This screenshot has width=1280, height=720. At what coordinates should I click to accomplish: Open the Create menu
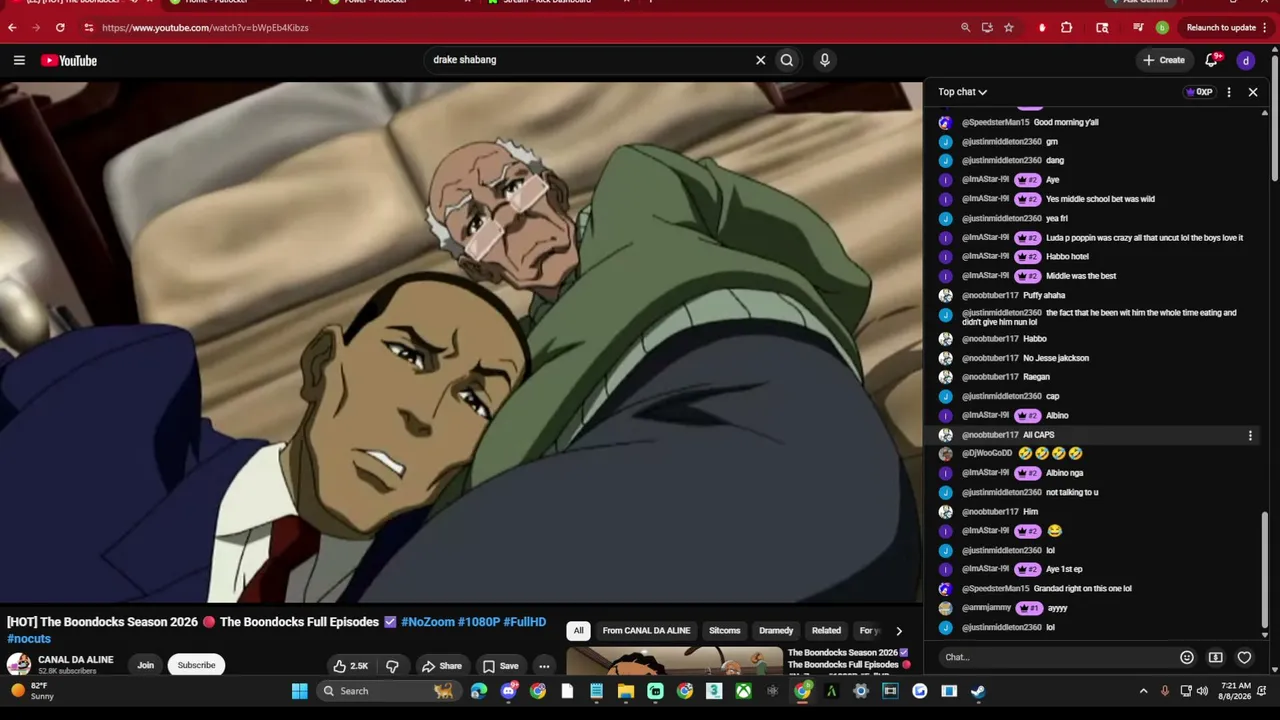(x=1164, y=60)
